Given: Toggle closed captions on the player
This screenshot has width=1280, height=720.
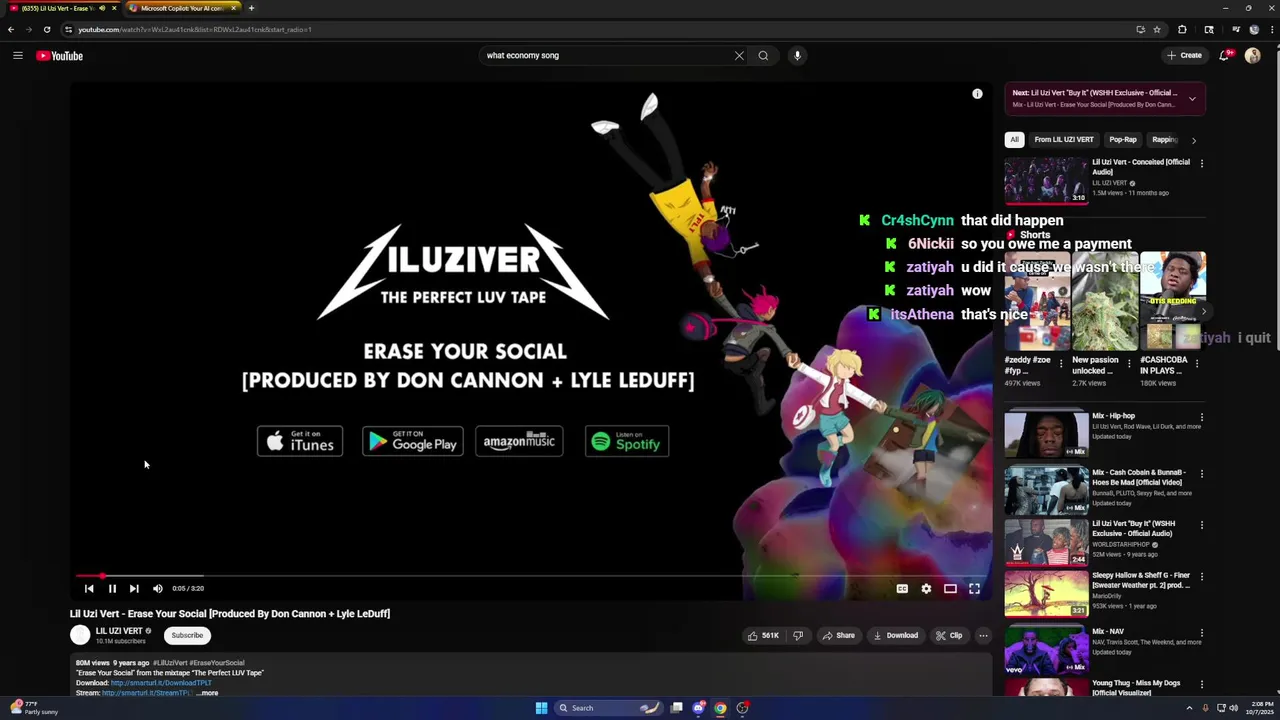Looking at the screenshot, I should coord(902,589).
